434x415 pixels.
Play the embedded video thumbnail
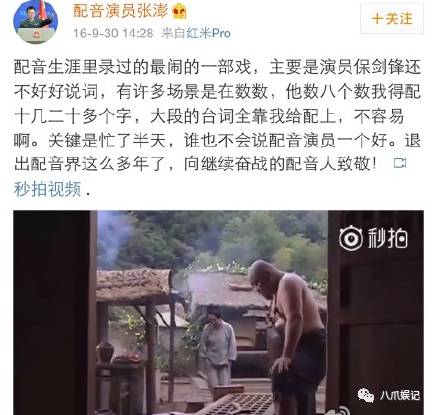218,312
